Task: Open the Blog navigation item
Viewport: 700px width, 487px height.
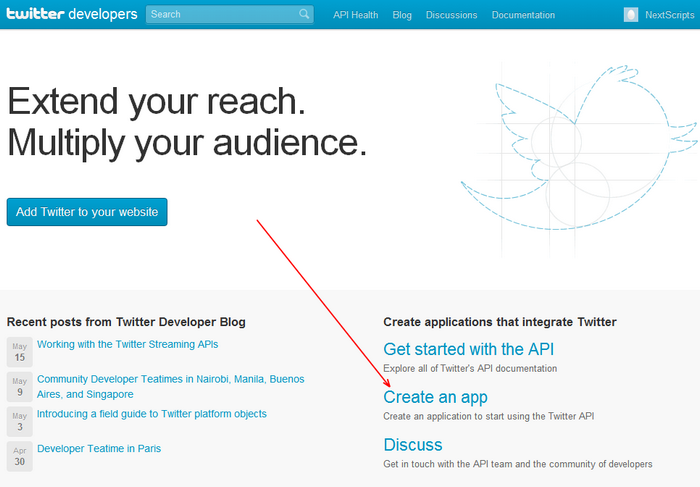Action: [x=402, y=15]
